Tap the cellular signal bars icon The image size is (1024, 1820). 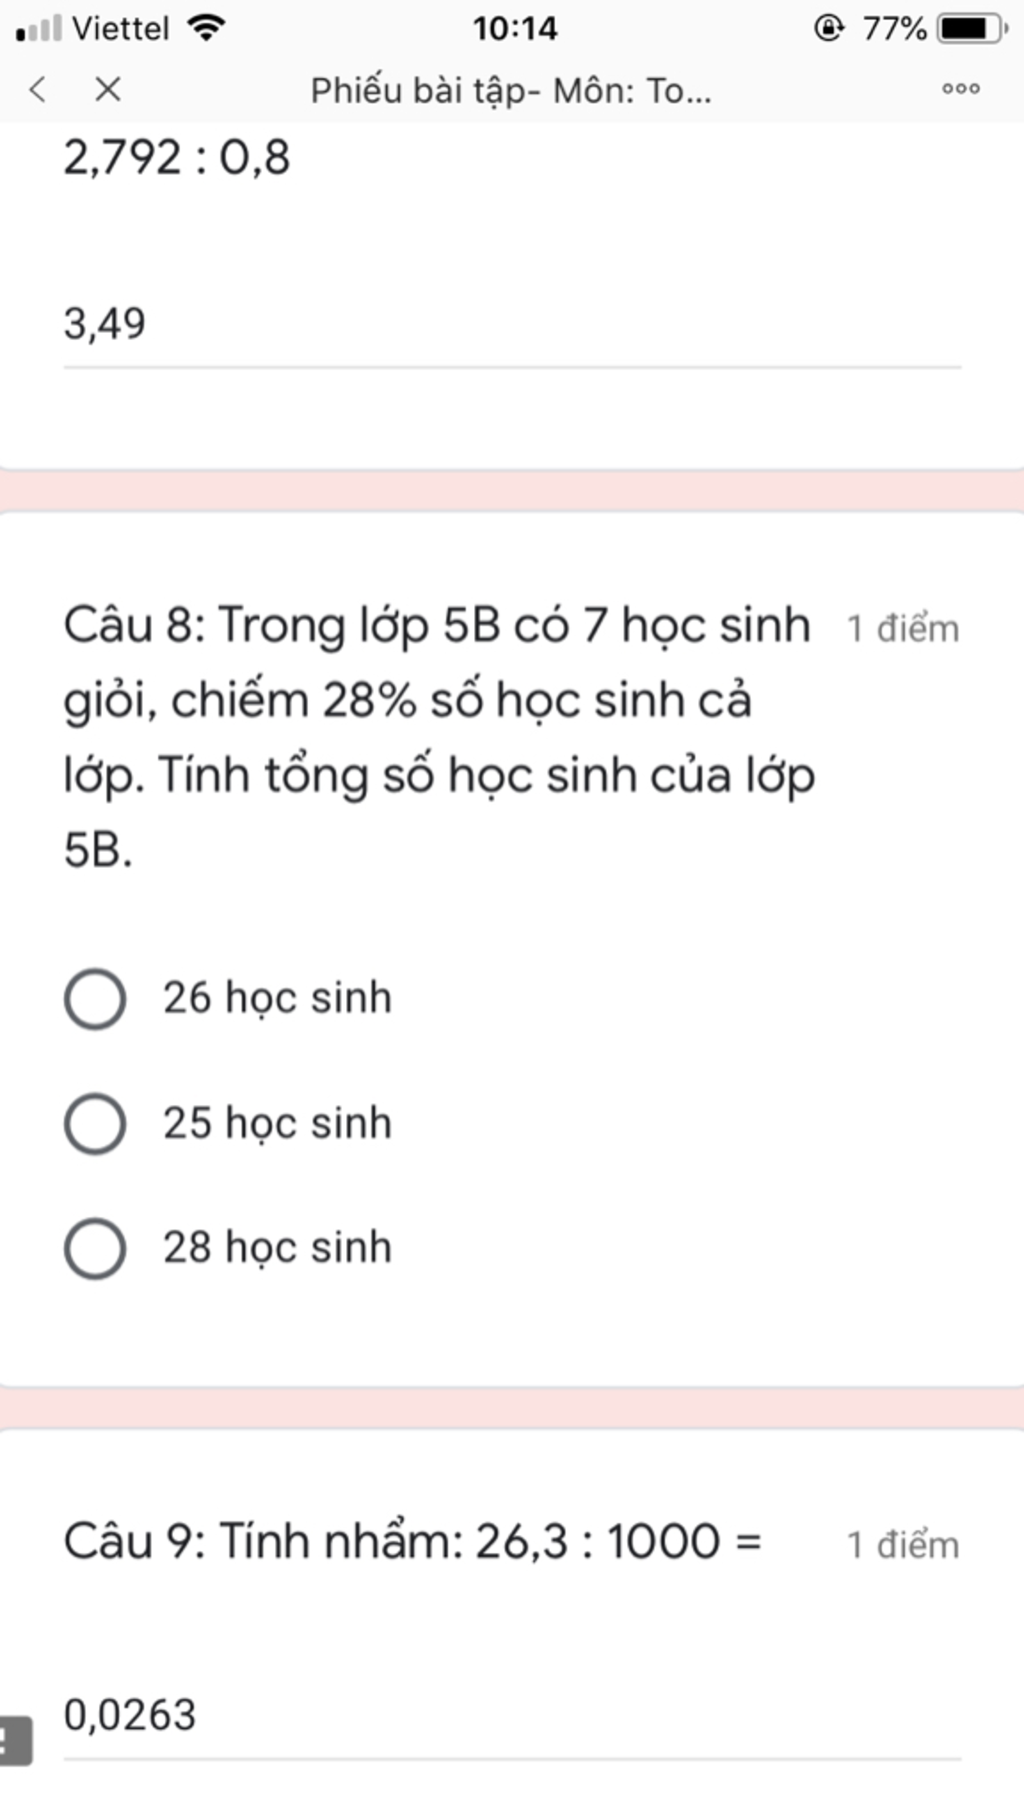click(x=39, y=28)
